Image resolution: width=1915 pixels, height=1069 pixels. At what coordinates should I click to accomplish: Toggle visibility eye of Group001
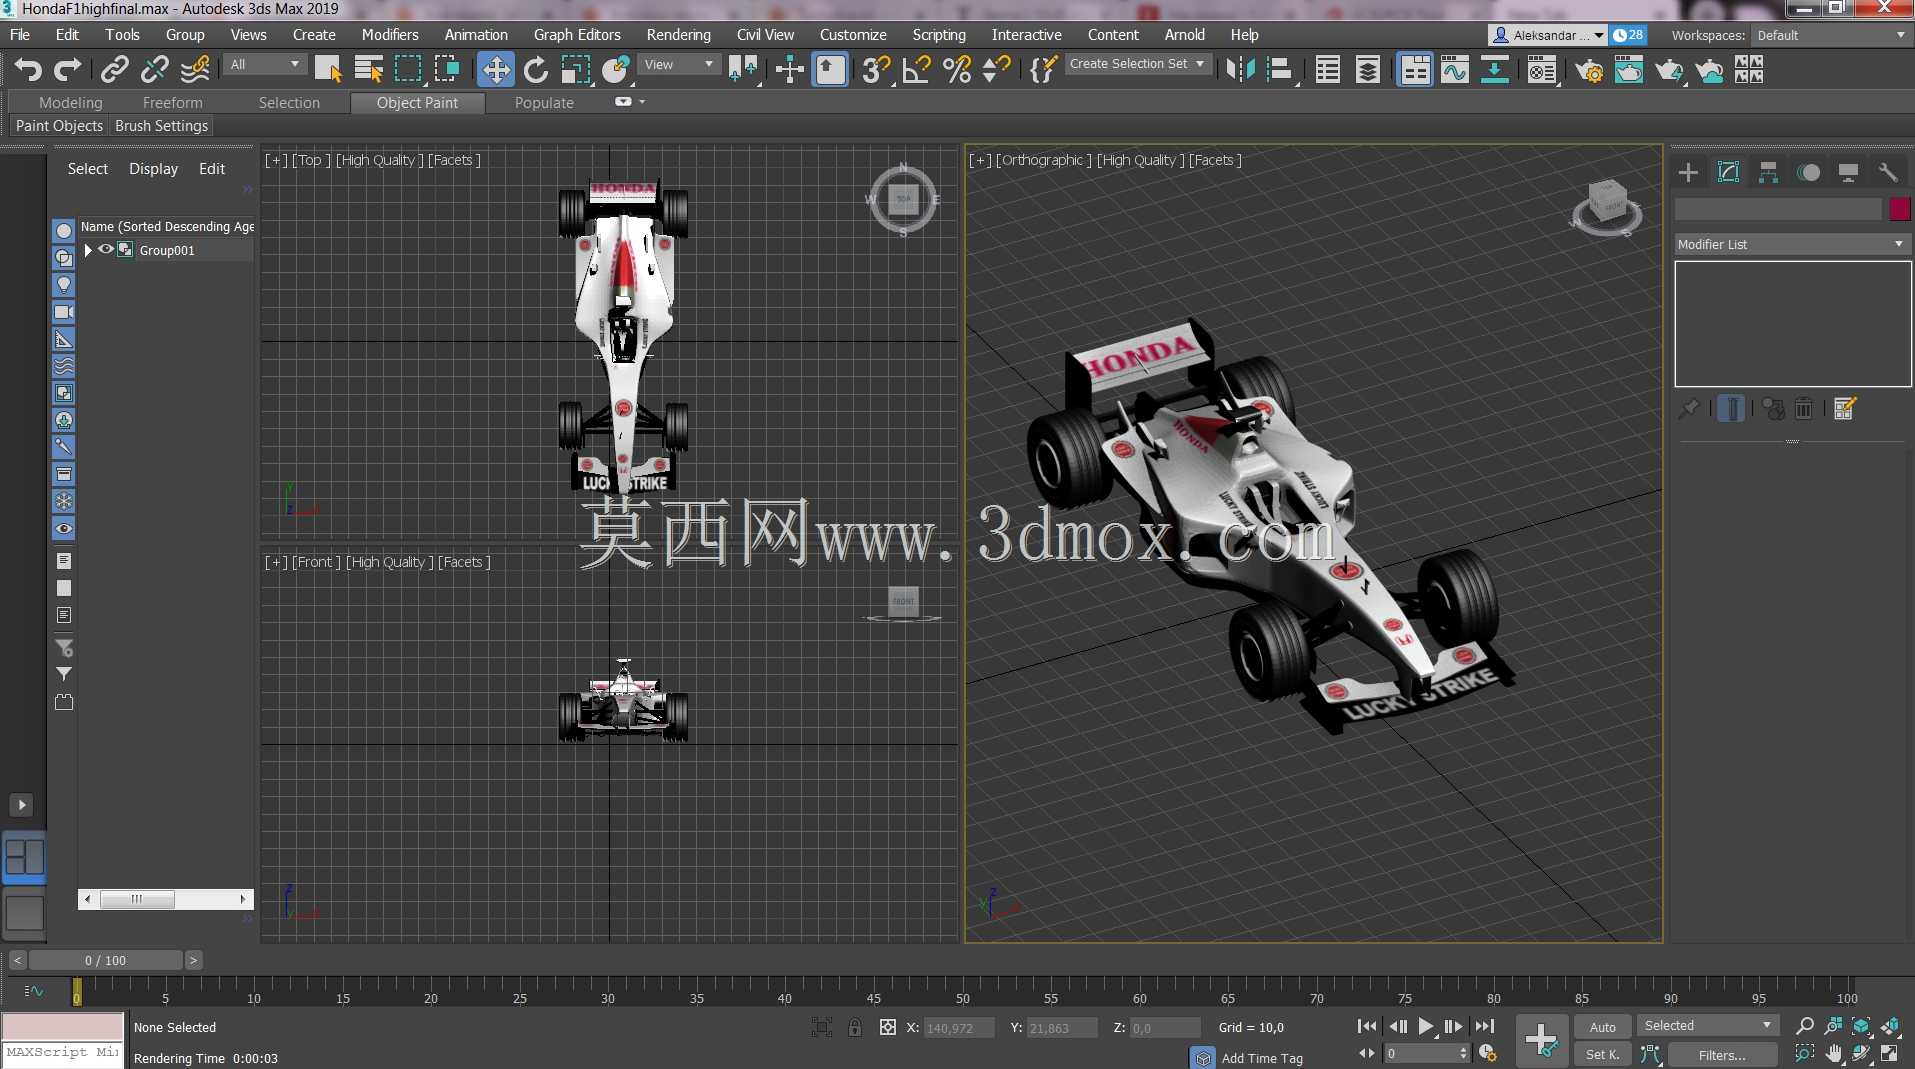(x=105, y=250)
